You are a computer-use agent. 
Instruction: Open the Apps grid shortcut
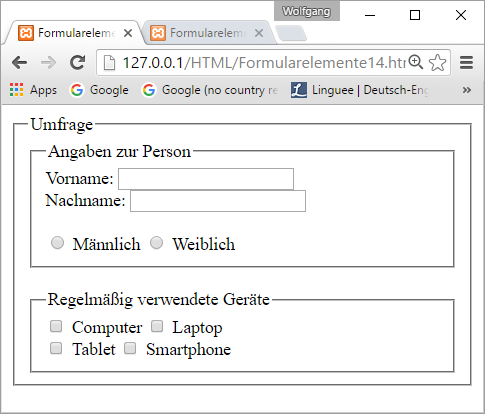(x=33, y=90)
